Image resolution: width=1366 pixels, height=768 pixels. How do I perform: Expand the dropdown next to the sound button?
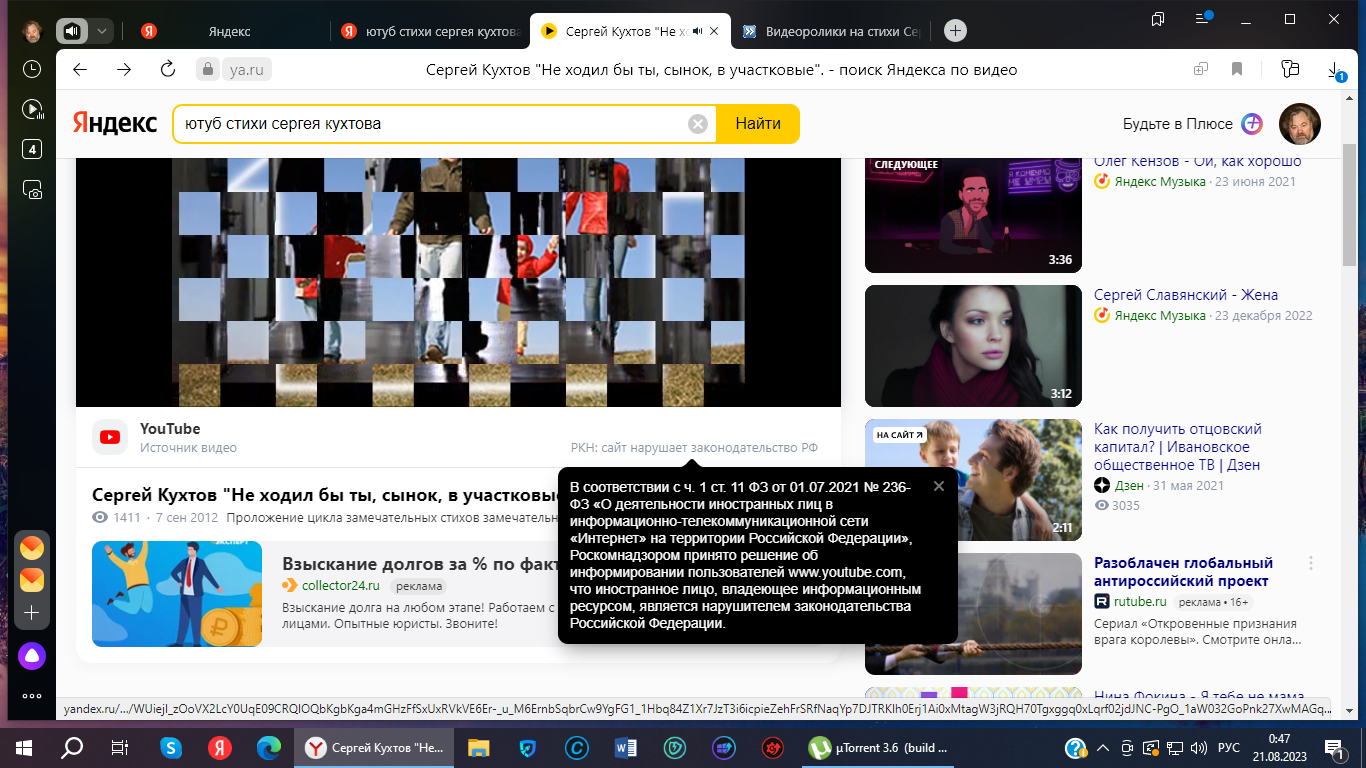coord(101,31)
